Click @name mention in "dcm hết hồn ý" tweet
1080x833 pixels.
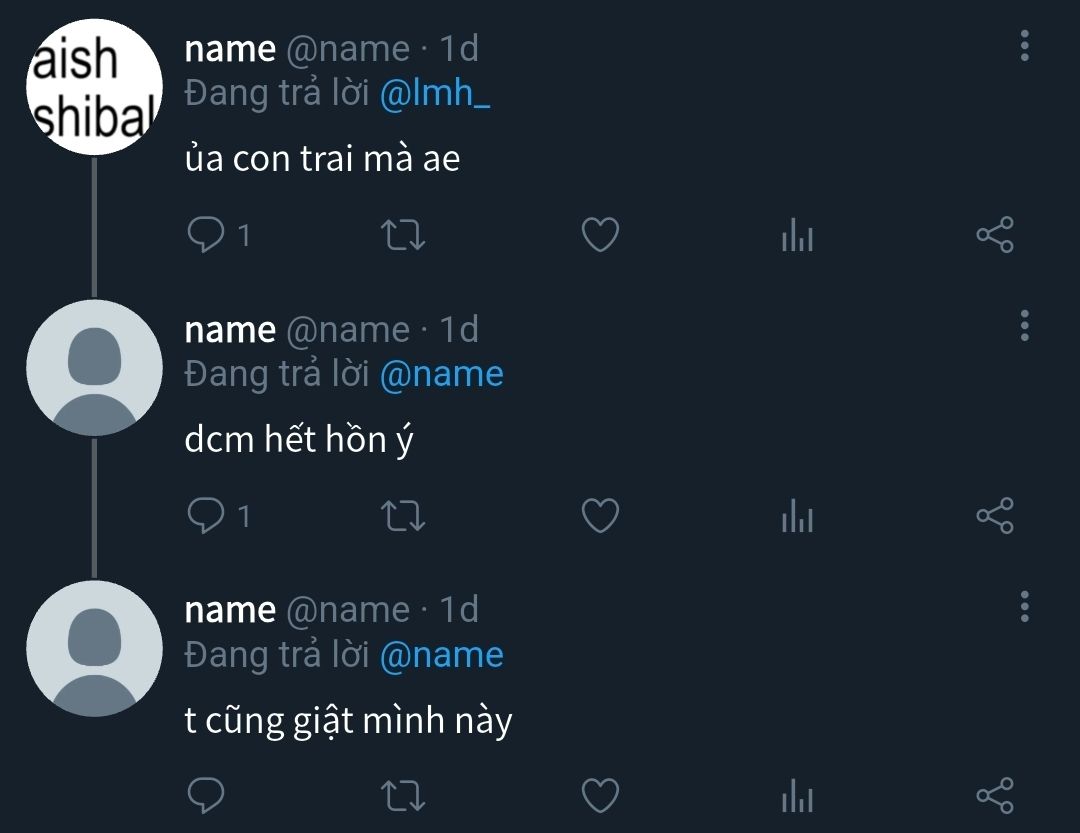point(442,374)
